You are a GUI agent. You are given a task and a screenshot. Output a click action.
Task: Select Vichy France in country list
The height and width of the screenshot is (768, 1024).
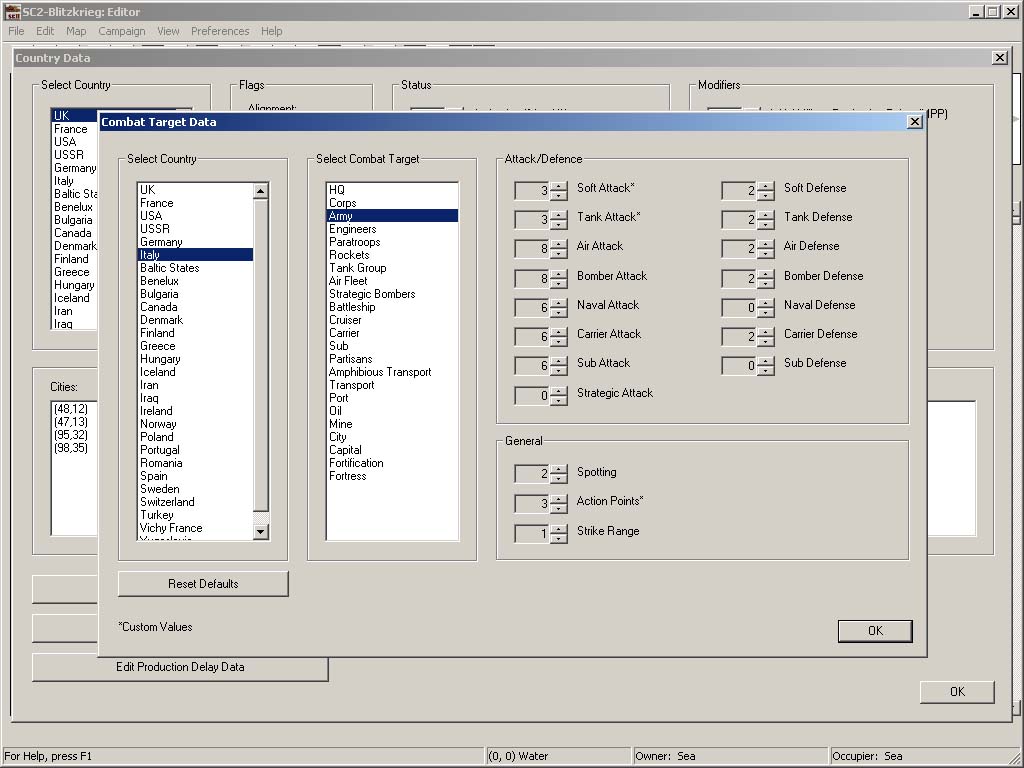pyautogui.click(x=171, y=528)
